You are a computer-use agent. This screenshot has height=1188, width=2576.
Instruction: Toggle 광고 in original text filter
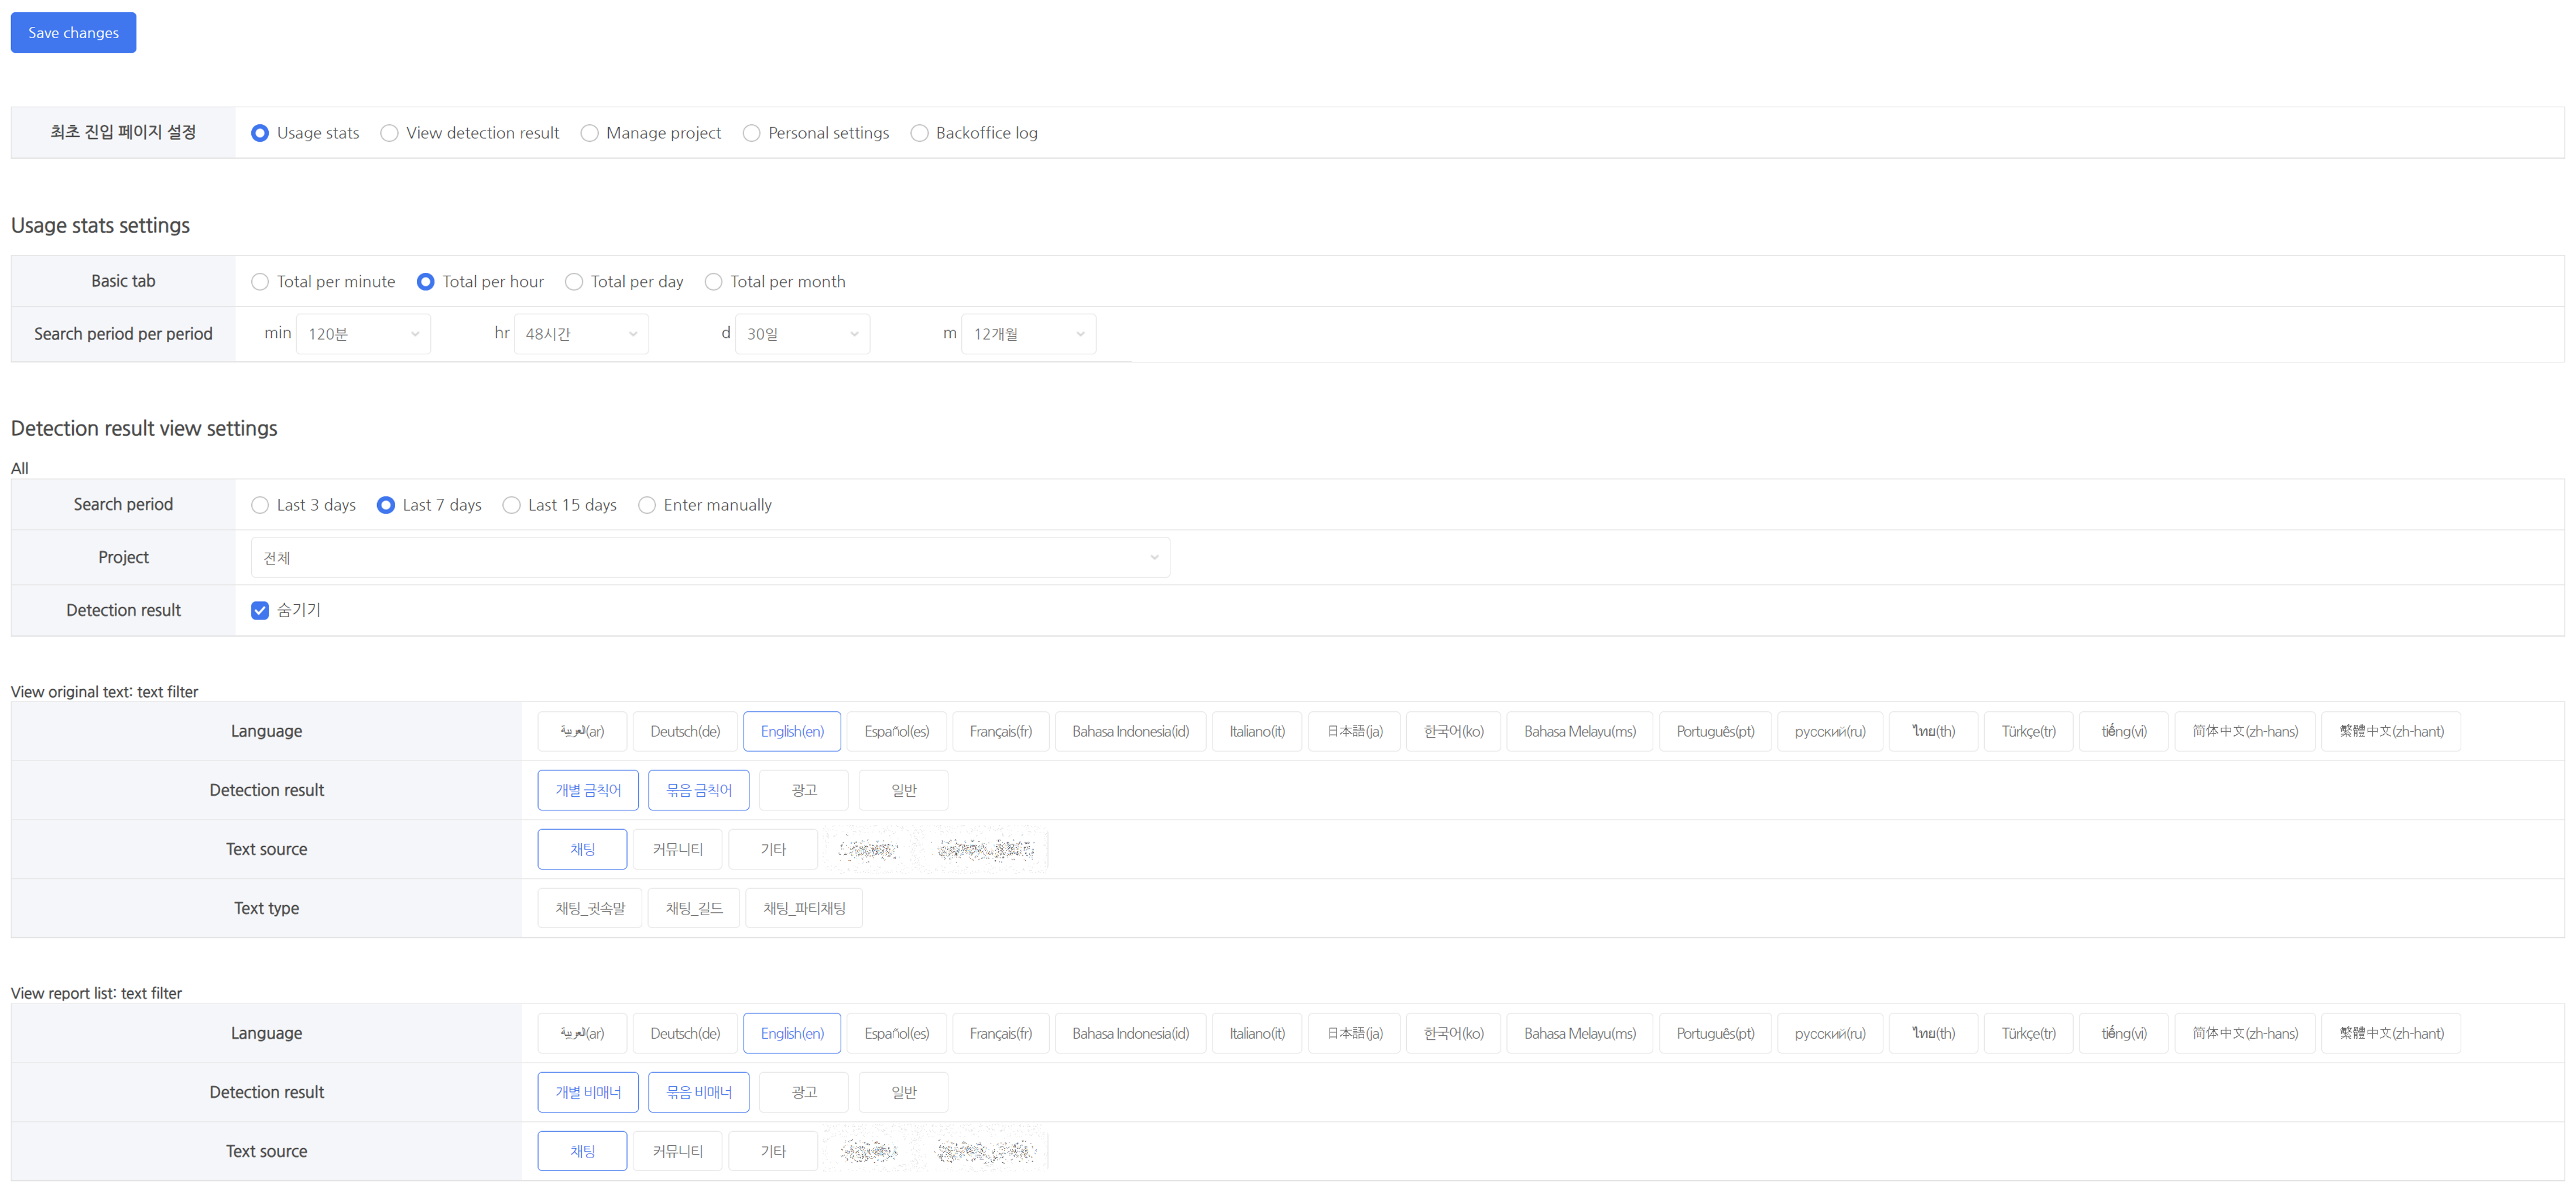point(804,790)
